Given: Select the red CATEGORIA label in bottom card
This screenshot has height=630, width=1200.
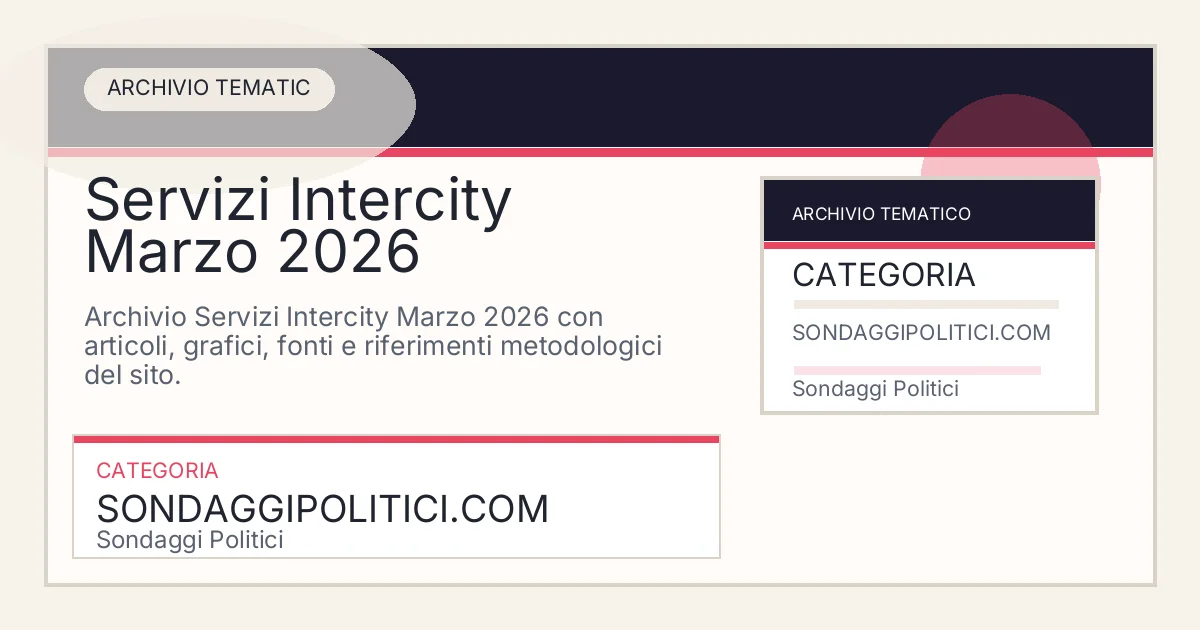Looking at the screenshot, I should click(157, 470).
